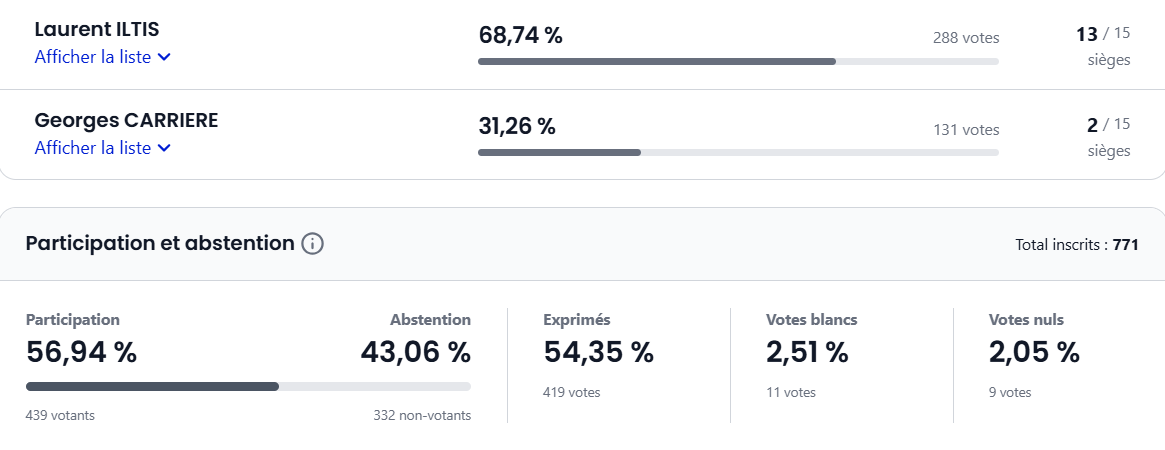
Task: Click the 13 / 15 sièges figure
Action: tap(1103, 36)
